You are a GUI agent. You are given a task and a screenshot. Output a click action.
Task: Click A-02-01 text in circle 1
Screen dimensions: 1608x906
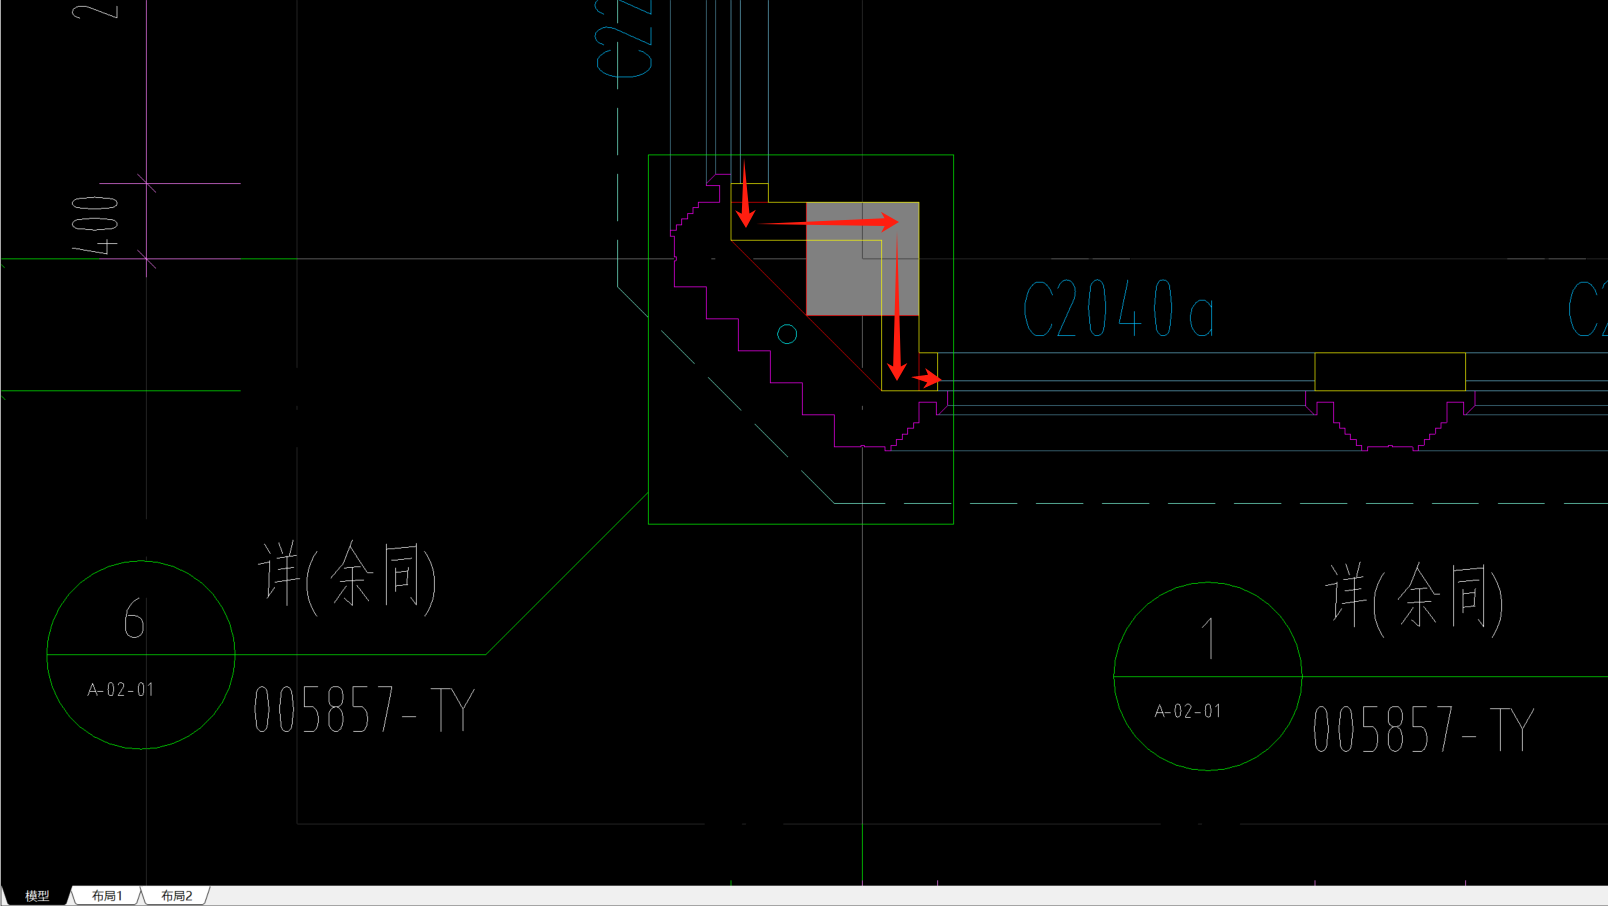click(x=1188, y=711)
